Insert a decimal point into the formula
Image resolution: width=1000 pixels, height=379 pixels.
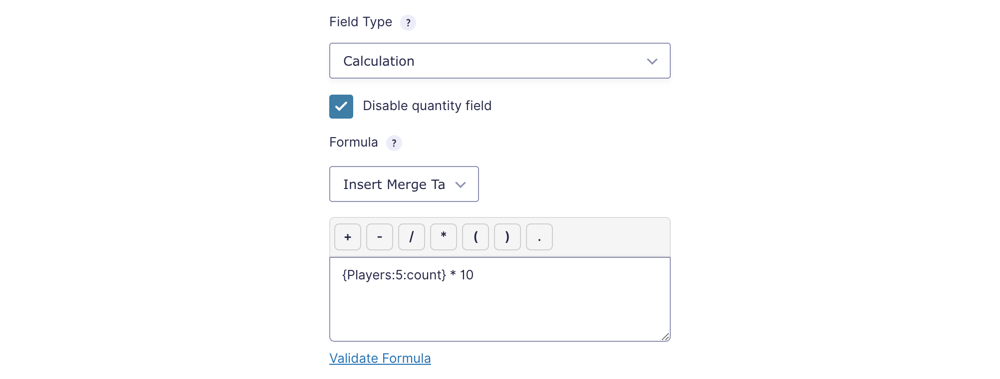coord(539,237)
